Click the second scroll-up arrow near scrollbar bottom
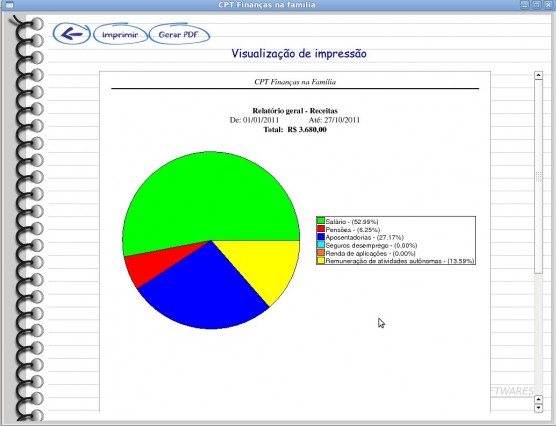 coord(538,400)
